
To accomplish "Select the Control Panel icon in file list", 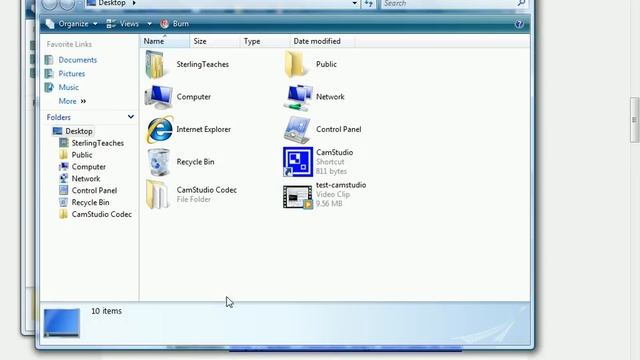I will 297,130.
